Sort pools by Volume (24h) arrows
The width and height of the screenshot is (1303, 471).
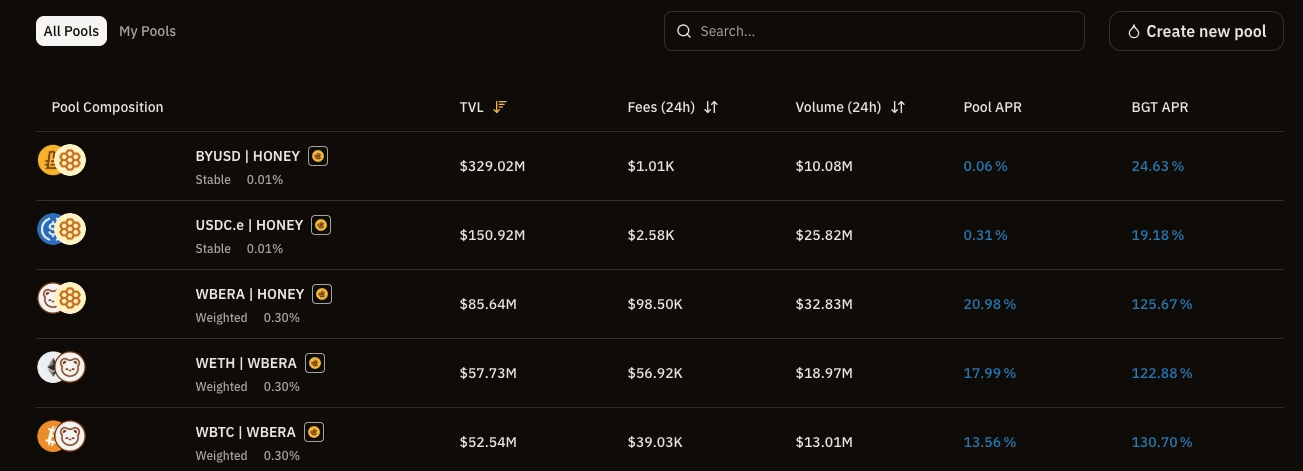click(x=898, y=107)
